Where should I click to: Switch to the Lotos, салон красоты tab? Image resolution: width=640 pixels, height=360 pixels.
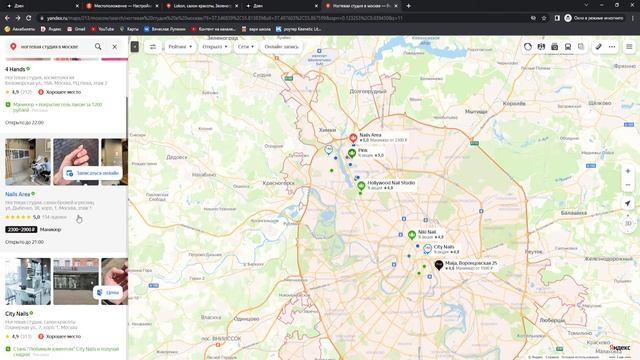201,6
